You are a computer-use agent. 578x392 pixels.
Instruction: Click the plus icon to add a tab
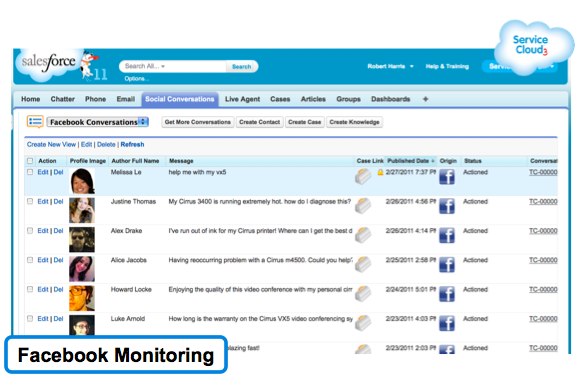click(425, 99)
